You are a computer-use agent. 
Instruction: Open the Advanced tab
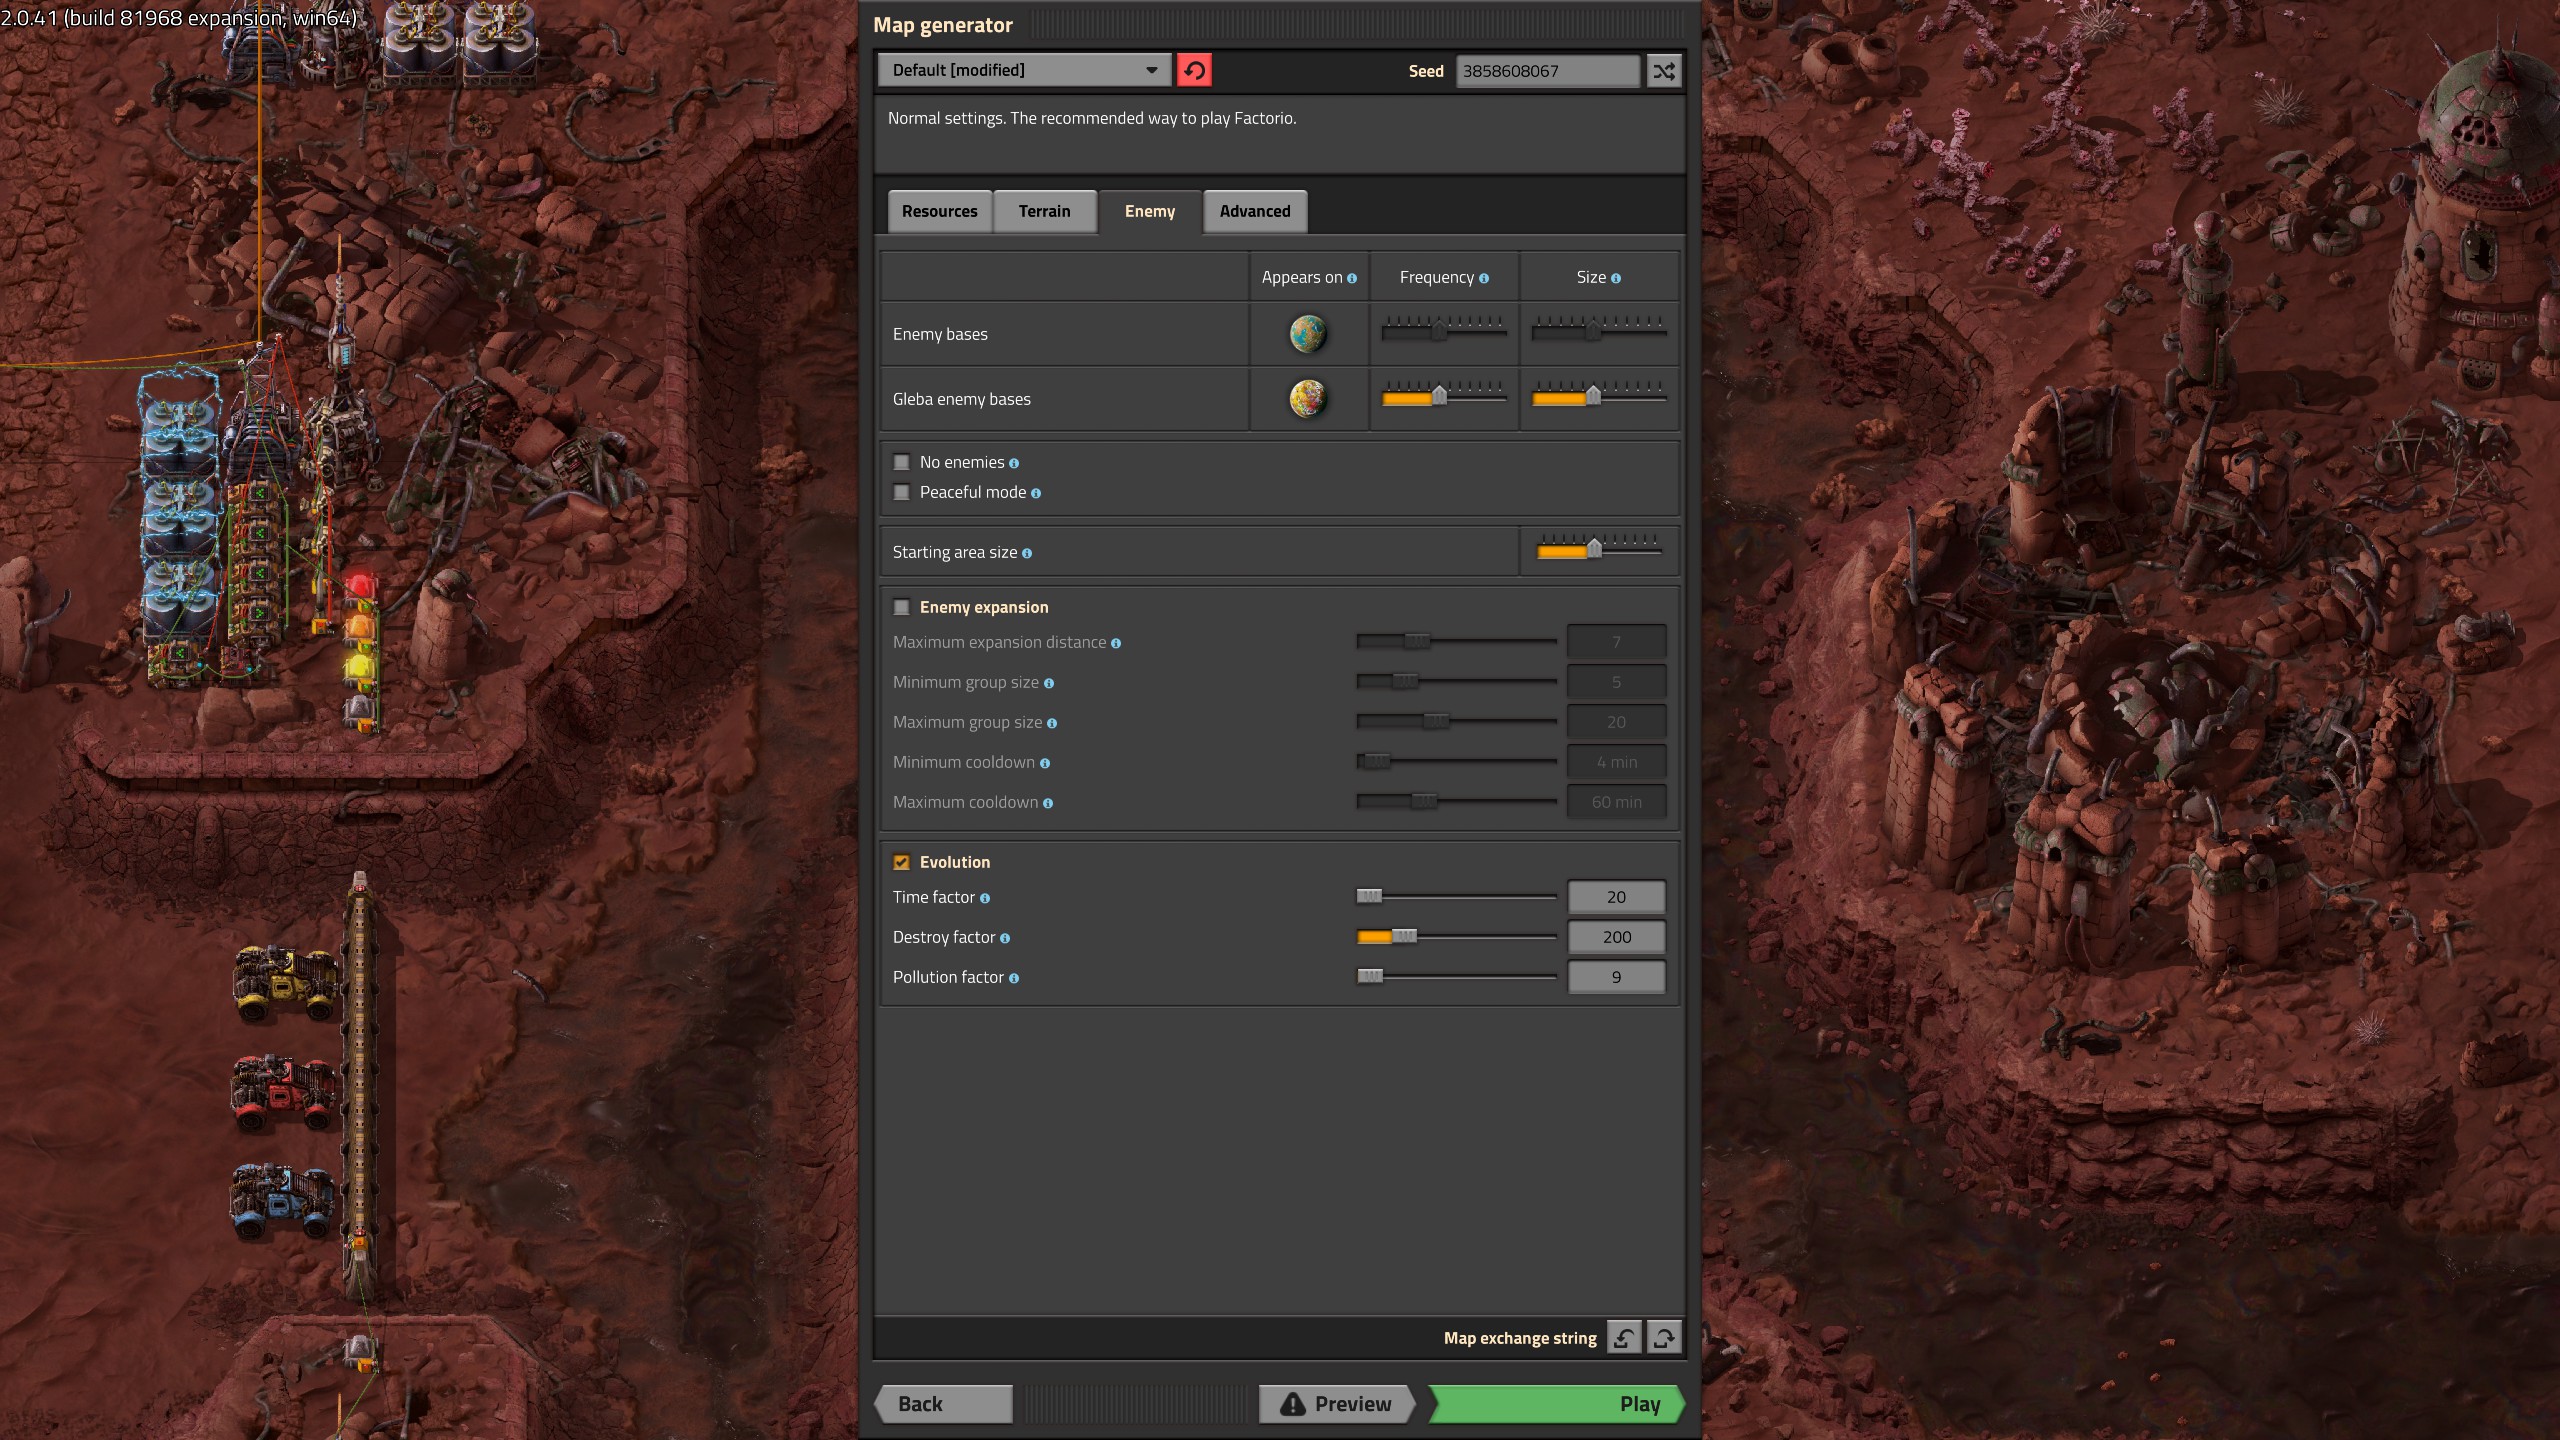pyautogui.click(x=1255, y=211)
